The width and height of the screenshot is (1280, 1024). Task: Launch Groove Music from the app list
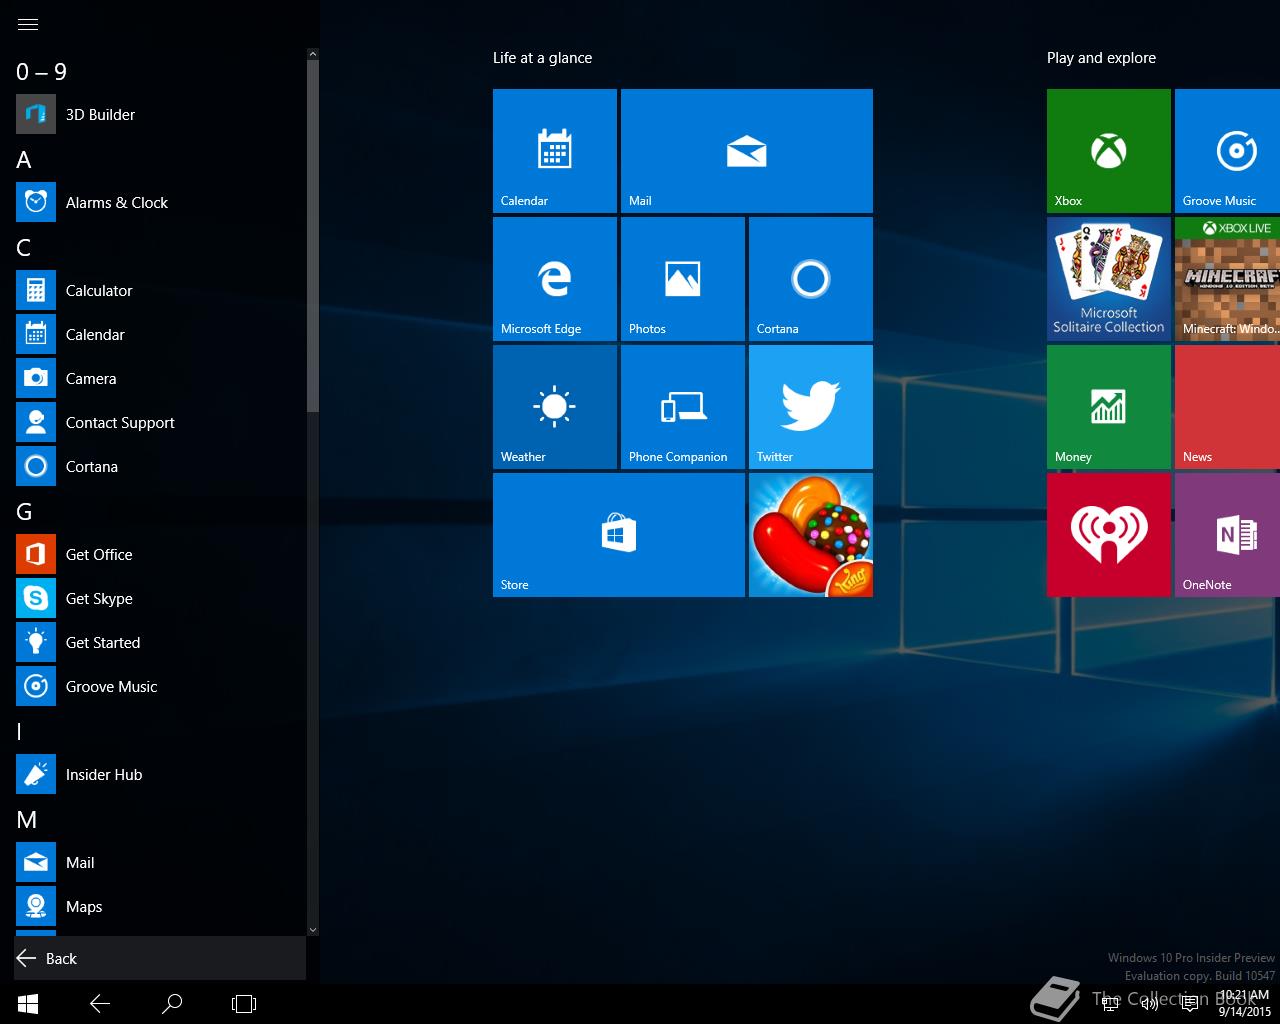tap(160, 686)
